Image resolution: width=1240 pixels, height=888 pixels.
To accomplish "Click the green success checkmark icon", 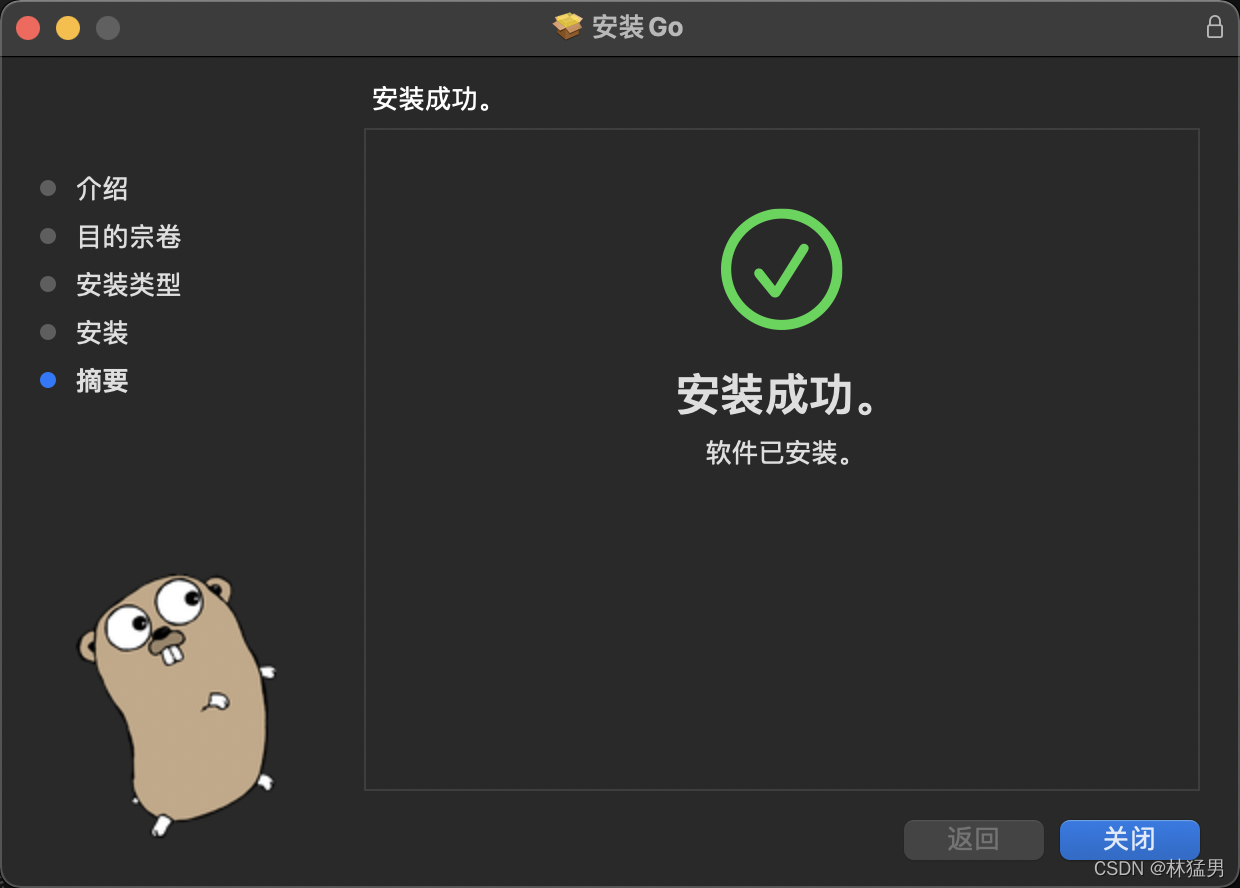I will 781,269.
